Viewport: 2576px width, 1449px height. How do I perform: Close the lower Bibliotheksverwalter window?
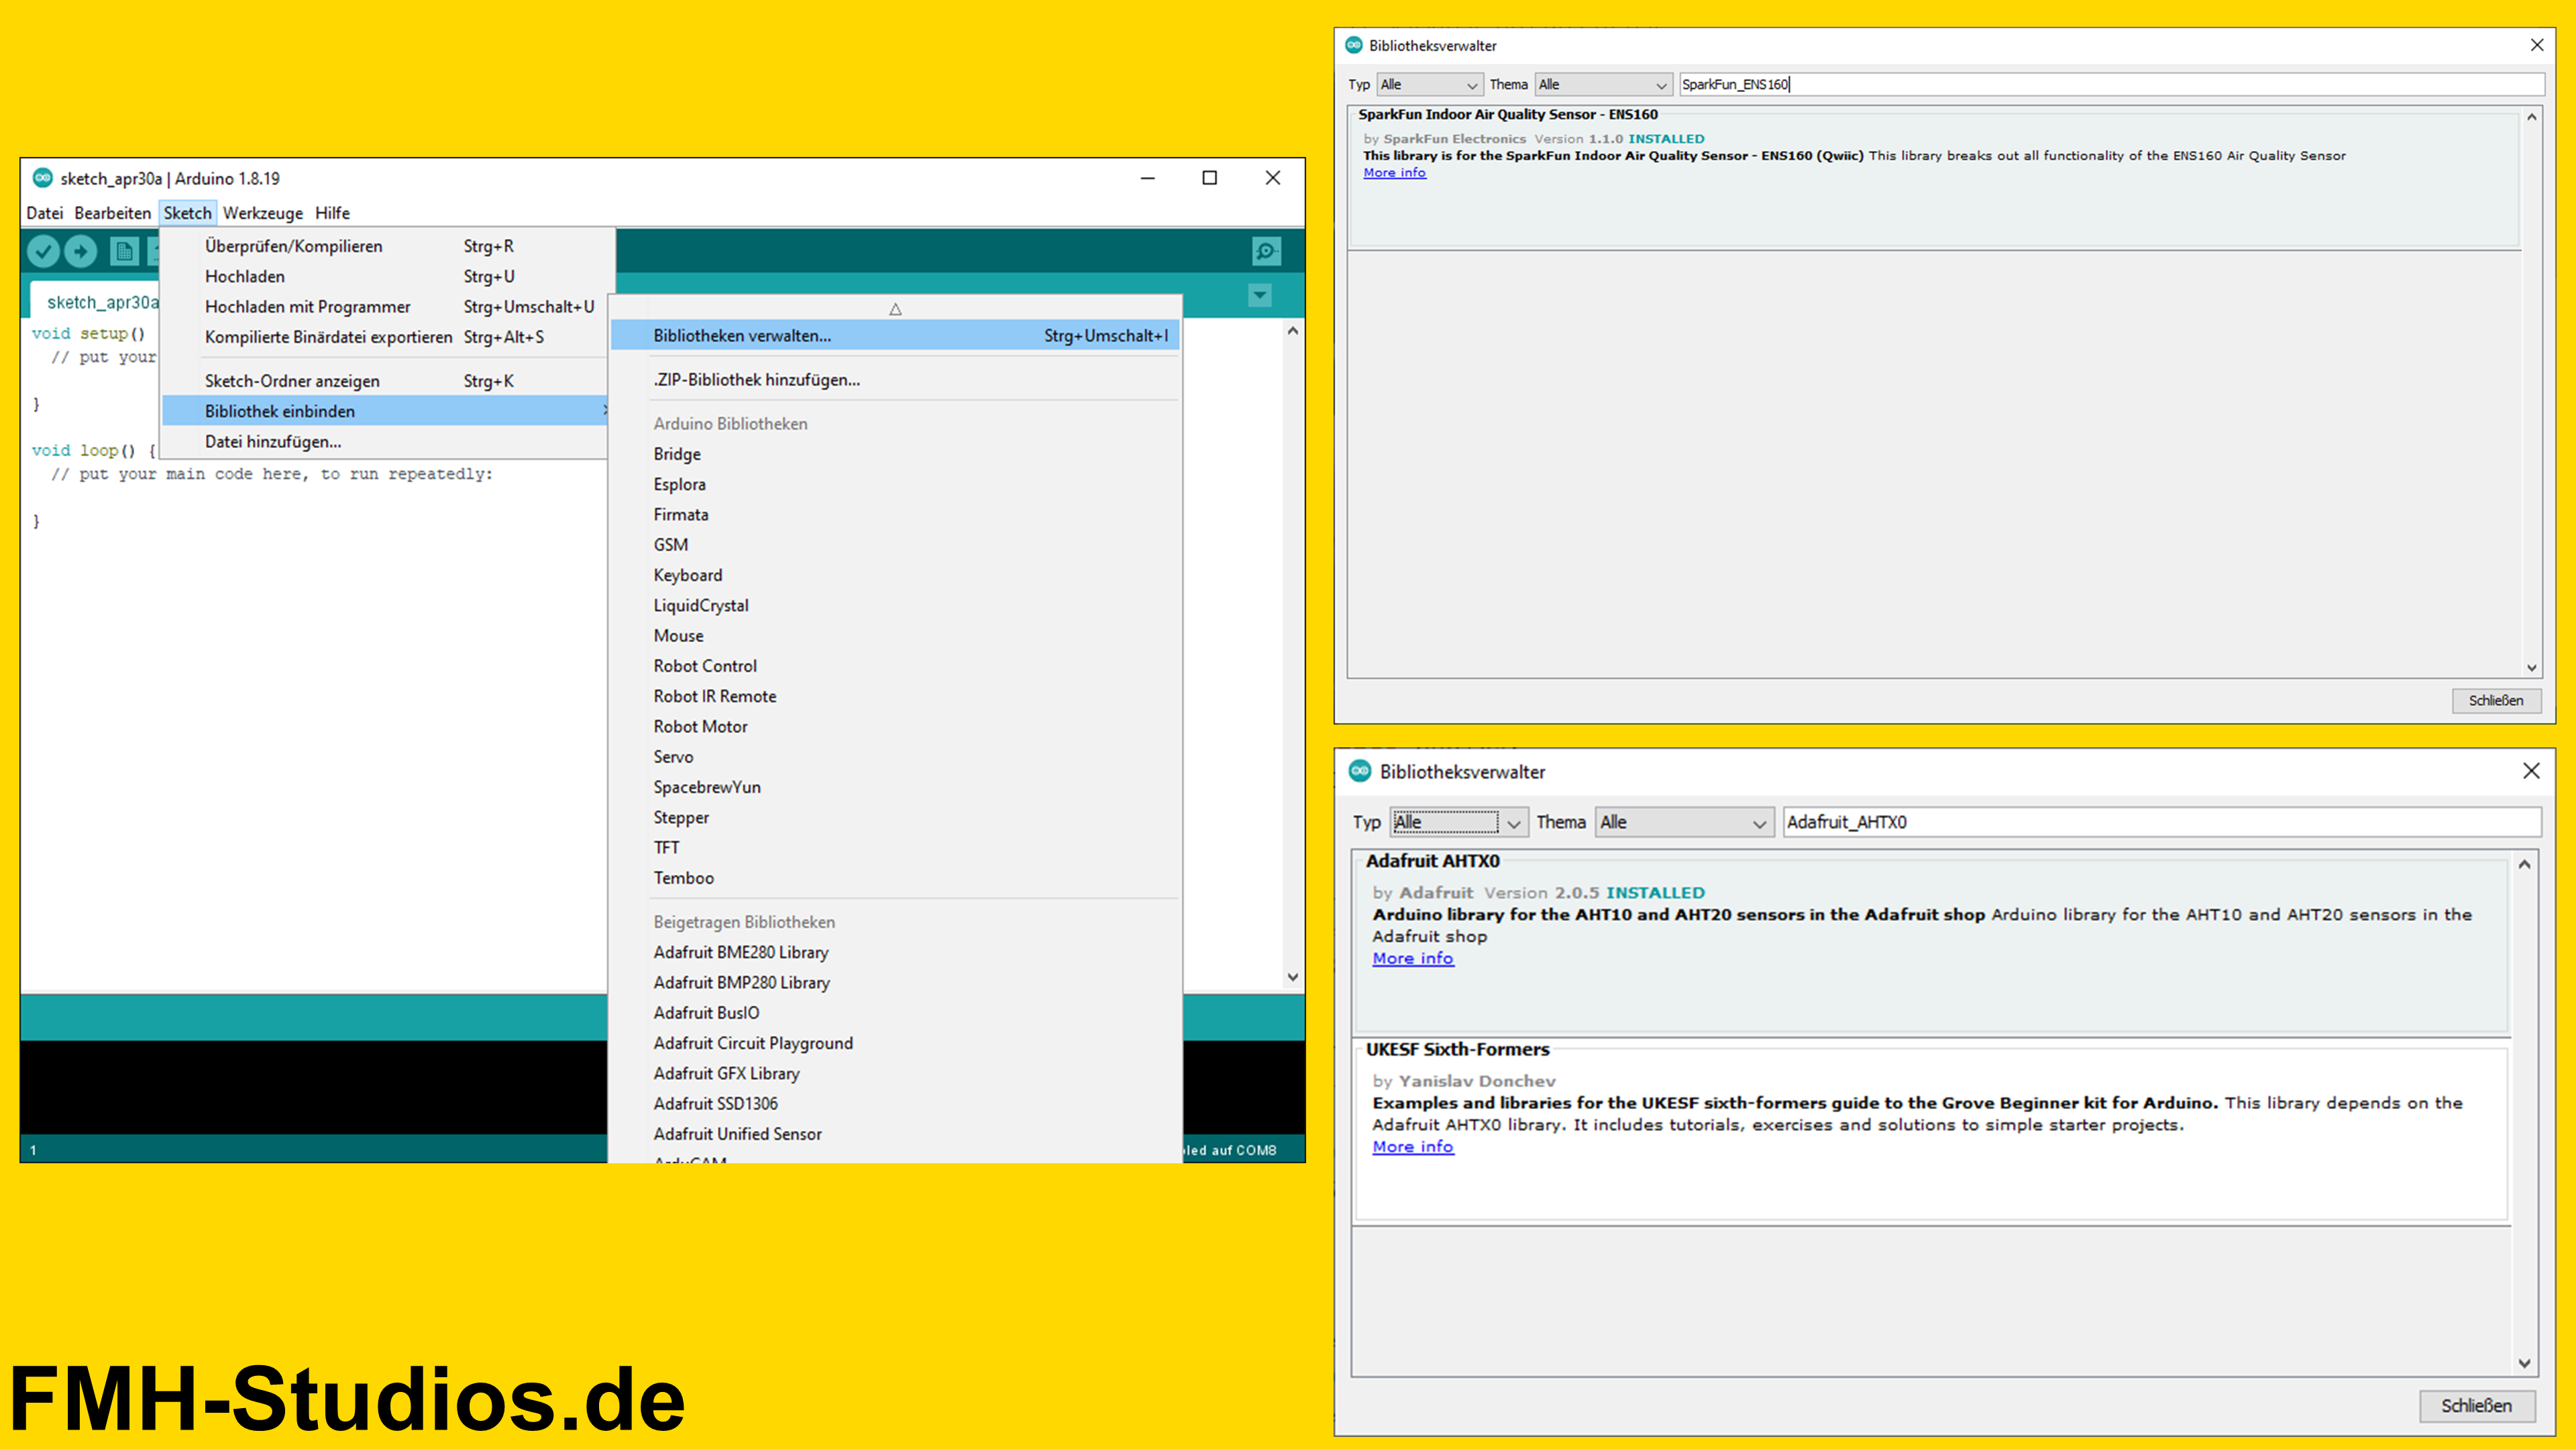[2531, 771]
